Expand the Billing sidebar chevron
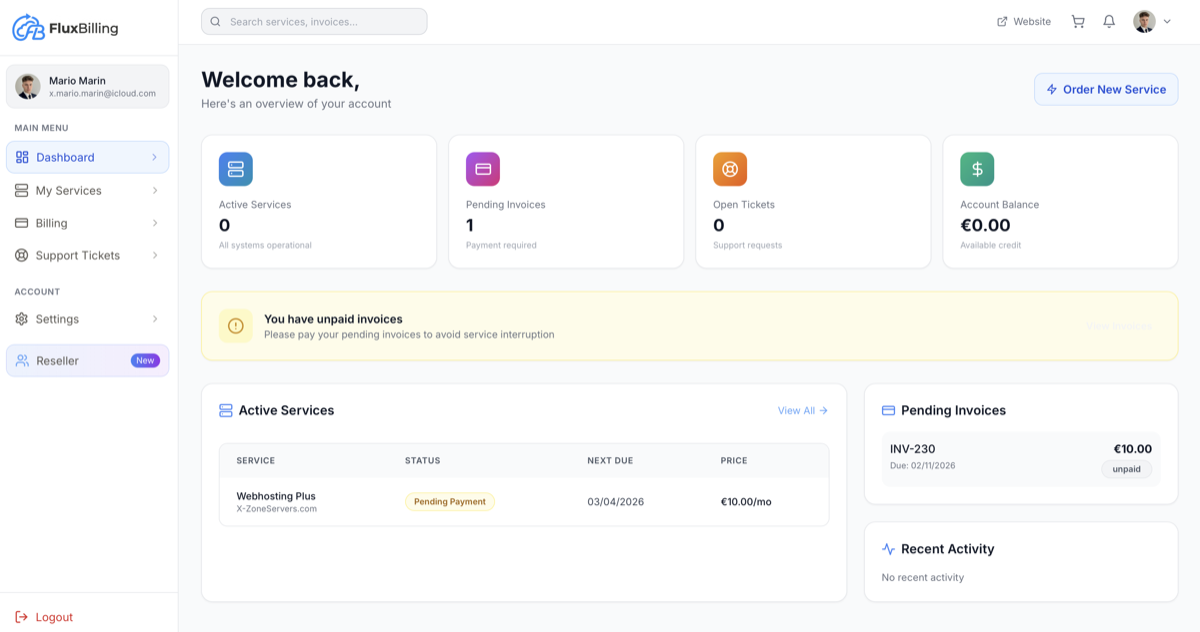 point(154,223)
